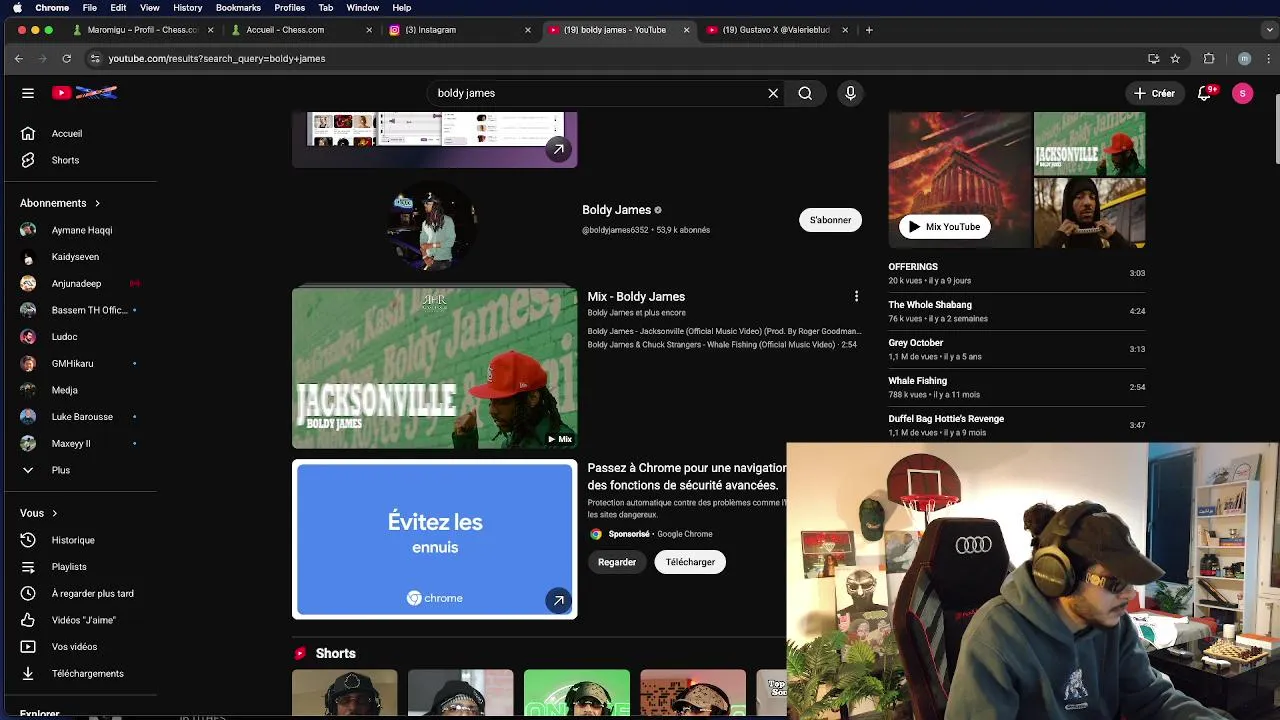Click S'abonner for Boldy James
This screenshot has height=720, width=1280.
[x=830, y=220]
